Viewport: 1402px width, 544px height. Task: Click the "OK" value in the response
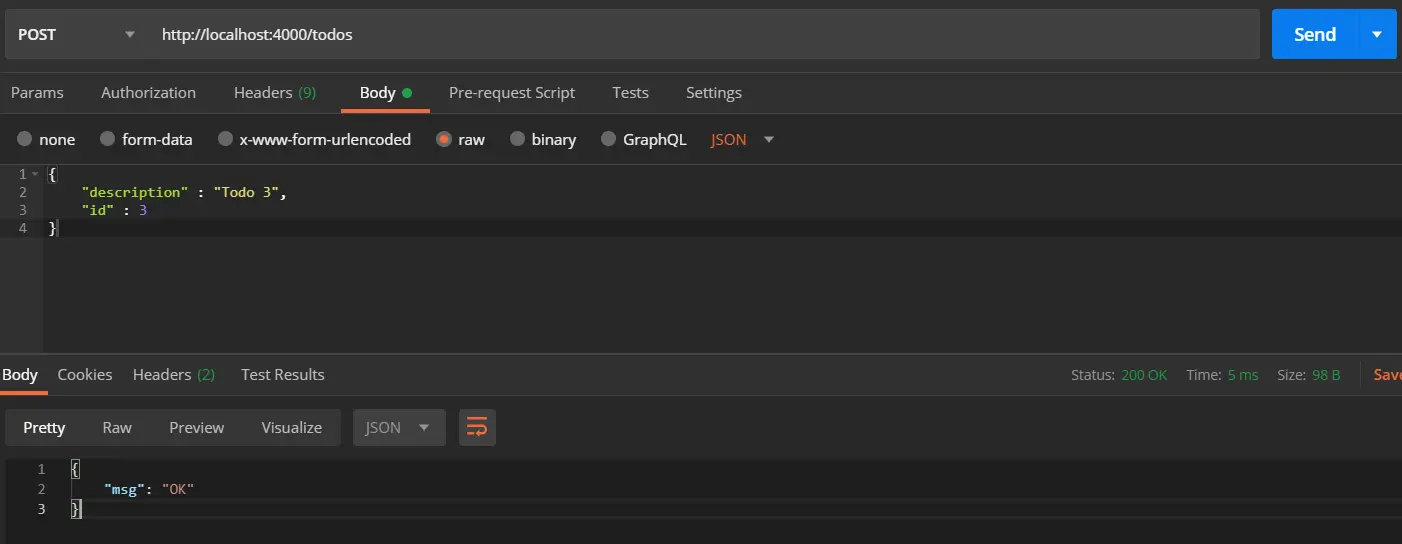point(177,489)
